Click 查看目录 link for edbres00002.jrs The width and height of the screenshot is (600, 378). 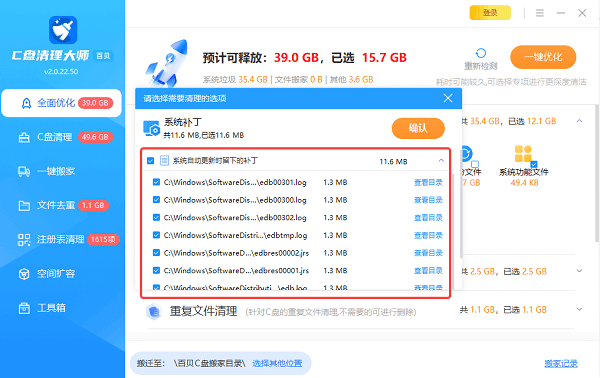point(428,253)
